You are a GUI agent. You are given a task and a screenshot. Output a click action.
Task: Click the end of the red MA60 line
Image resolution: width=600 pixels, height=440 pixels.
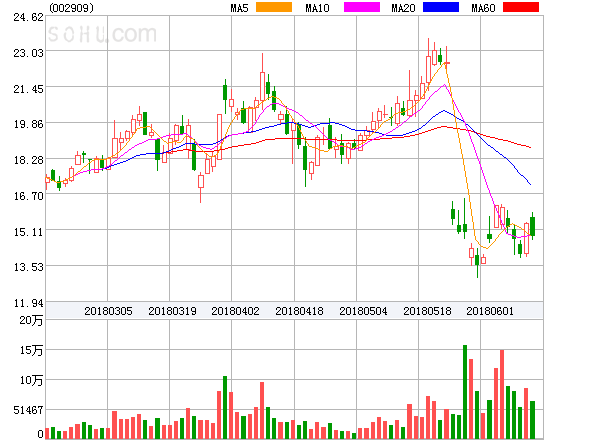[x=530, y=147]
